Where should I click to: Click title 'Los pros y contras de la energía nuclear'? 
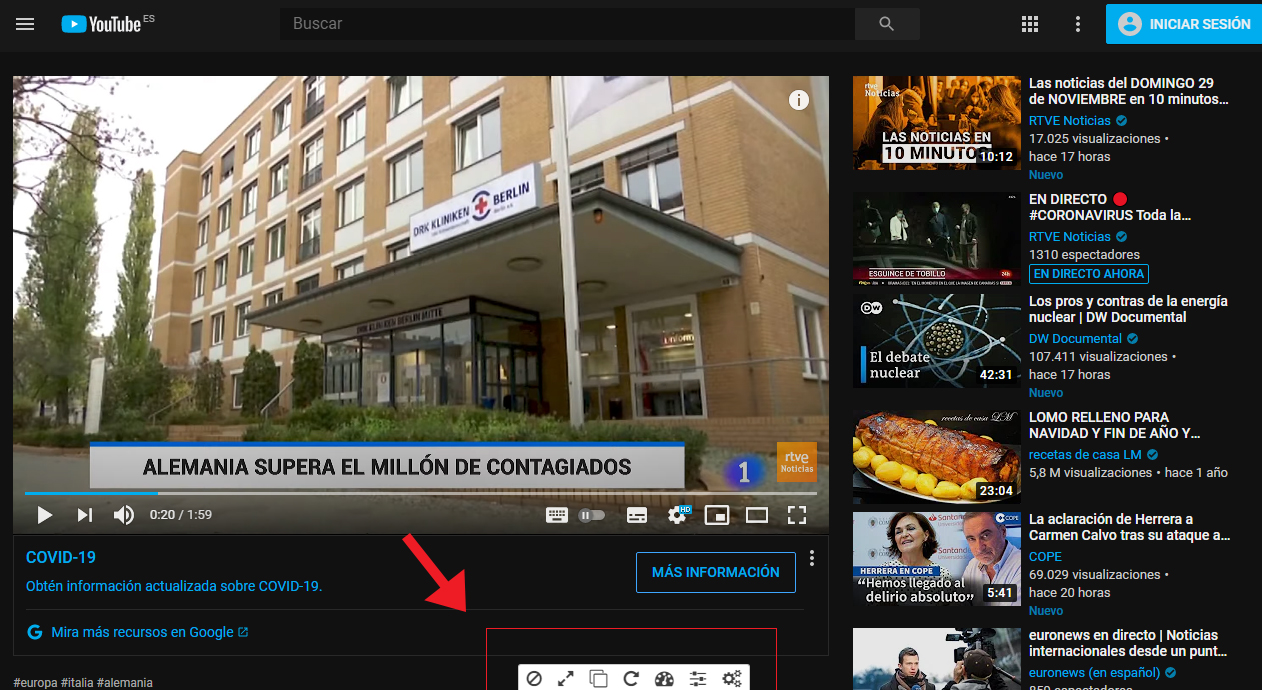[1128, 309]
